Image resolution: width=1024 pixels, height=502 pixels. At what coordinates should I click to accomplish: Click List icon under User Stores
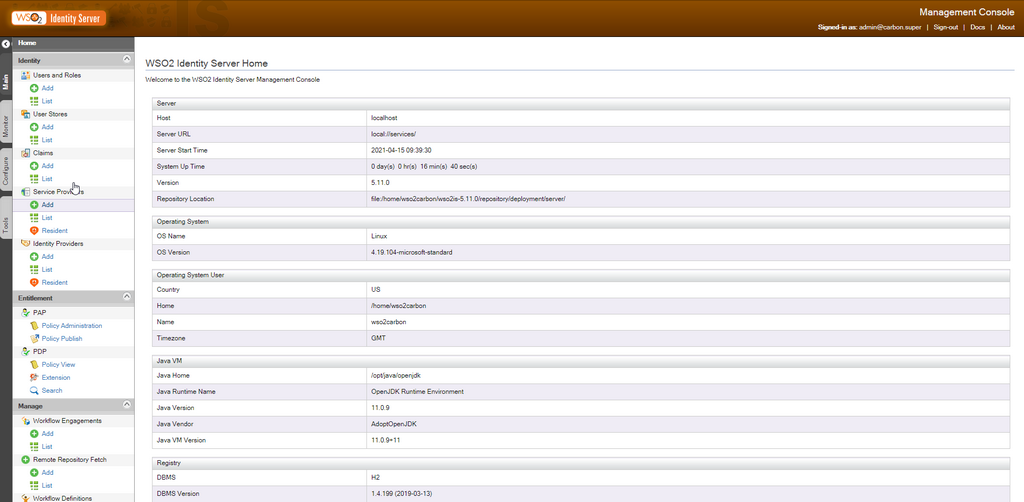pyautogui.click(x=34, y=140)
